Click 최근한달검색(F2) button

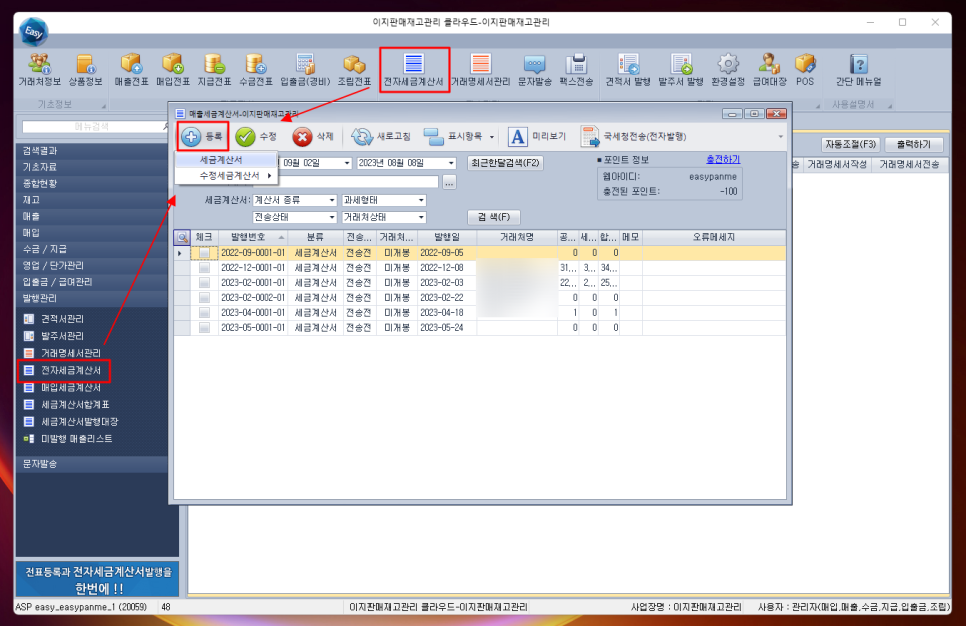pos(505,163)
